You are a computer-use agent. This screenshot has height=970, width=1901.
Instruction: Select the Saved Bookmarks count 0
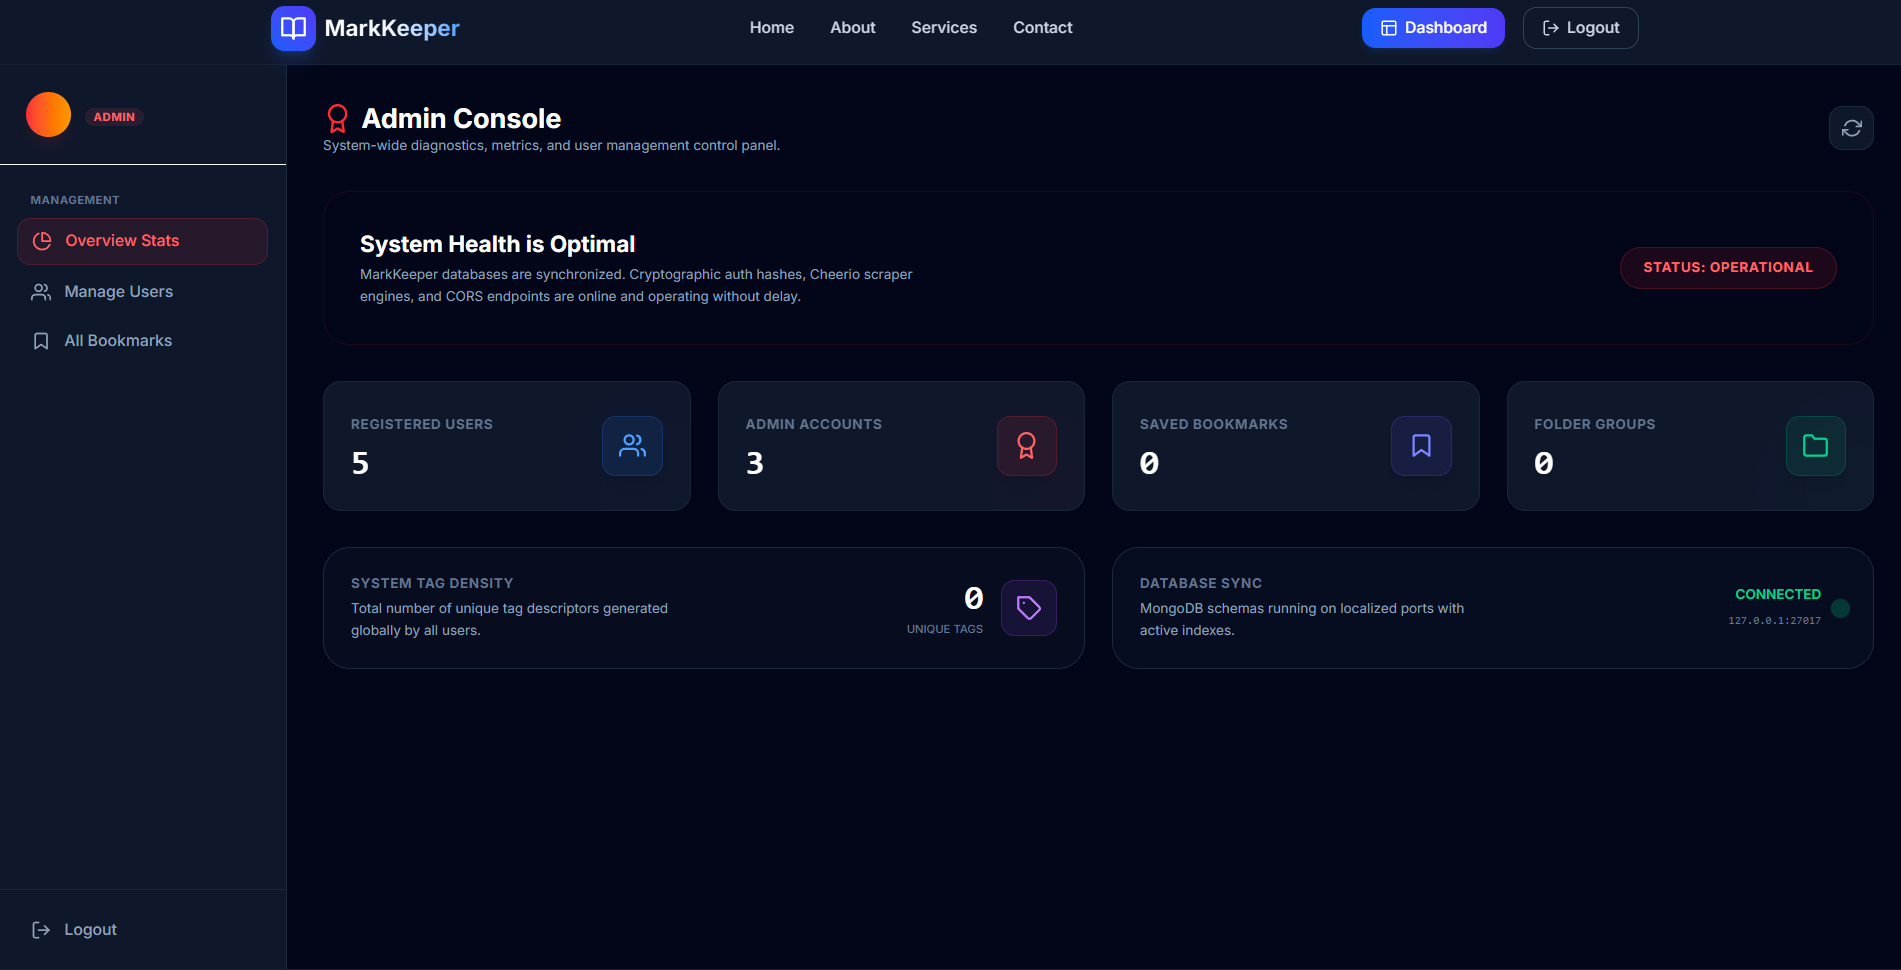point(1149,463)
